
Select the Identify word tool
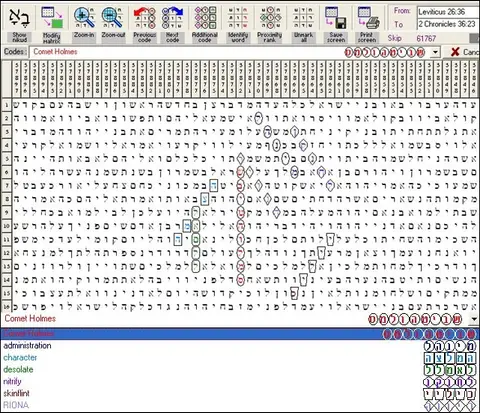[238, 17]
